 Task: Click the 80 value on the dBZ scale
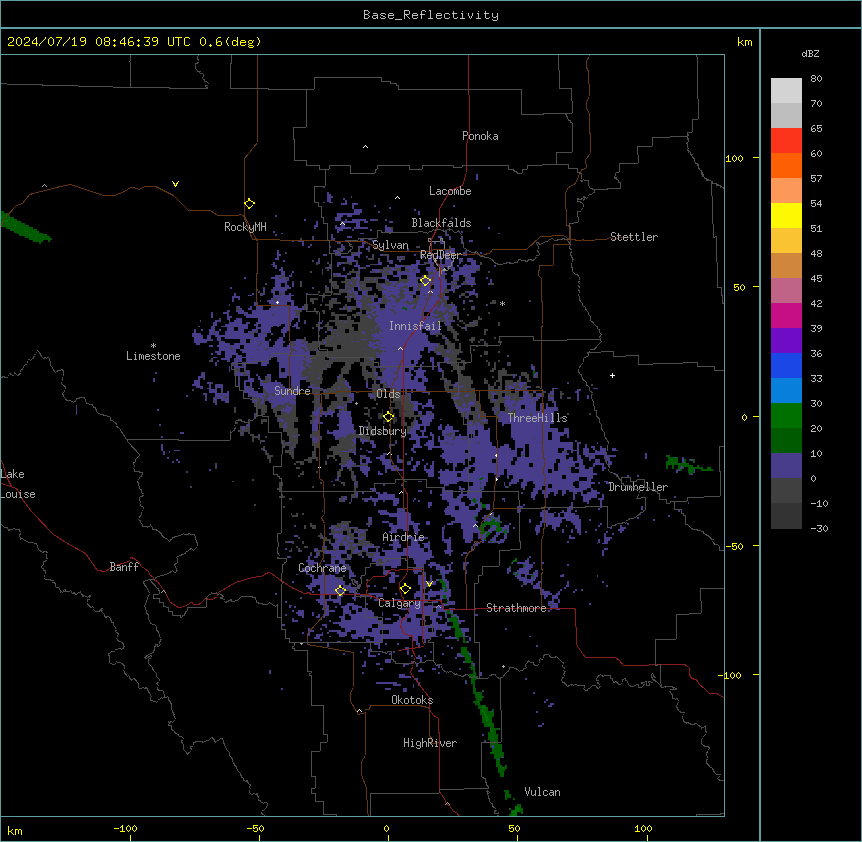tap(816, 79)
